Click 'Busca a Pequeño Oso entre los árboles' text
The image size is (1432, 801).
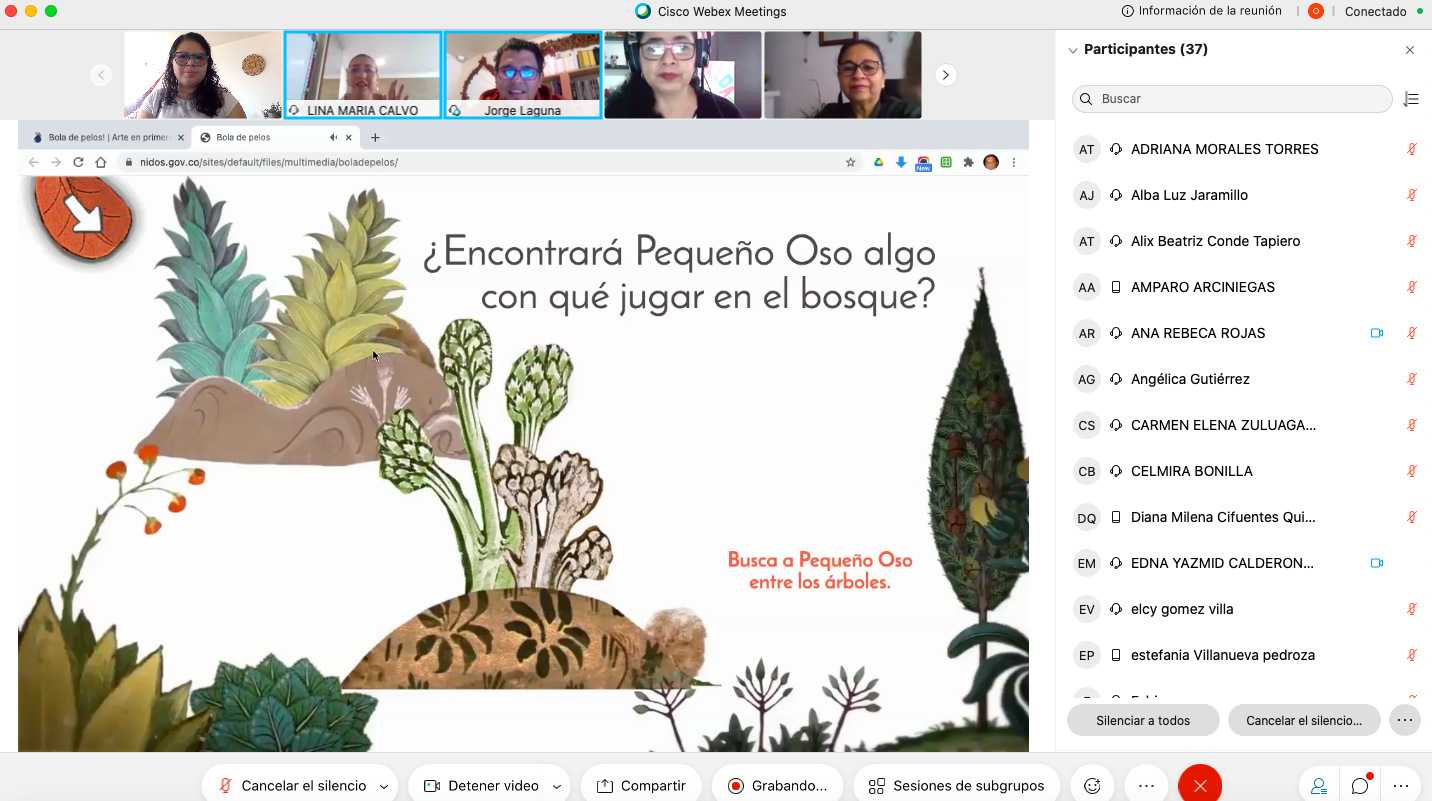click(x=820, y=570)
